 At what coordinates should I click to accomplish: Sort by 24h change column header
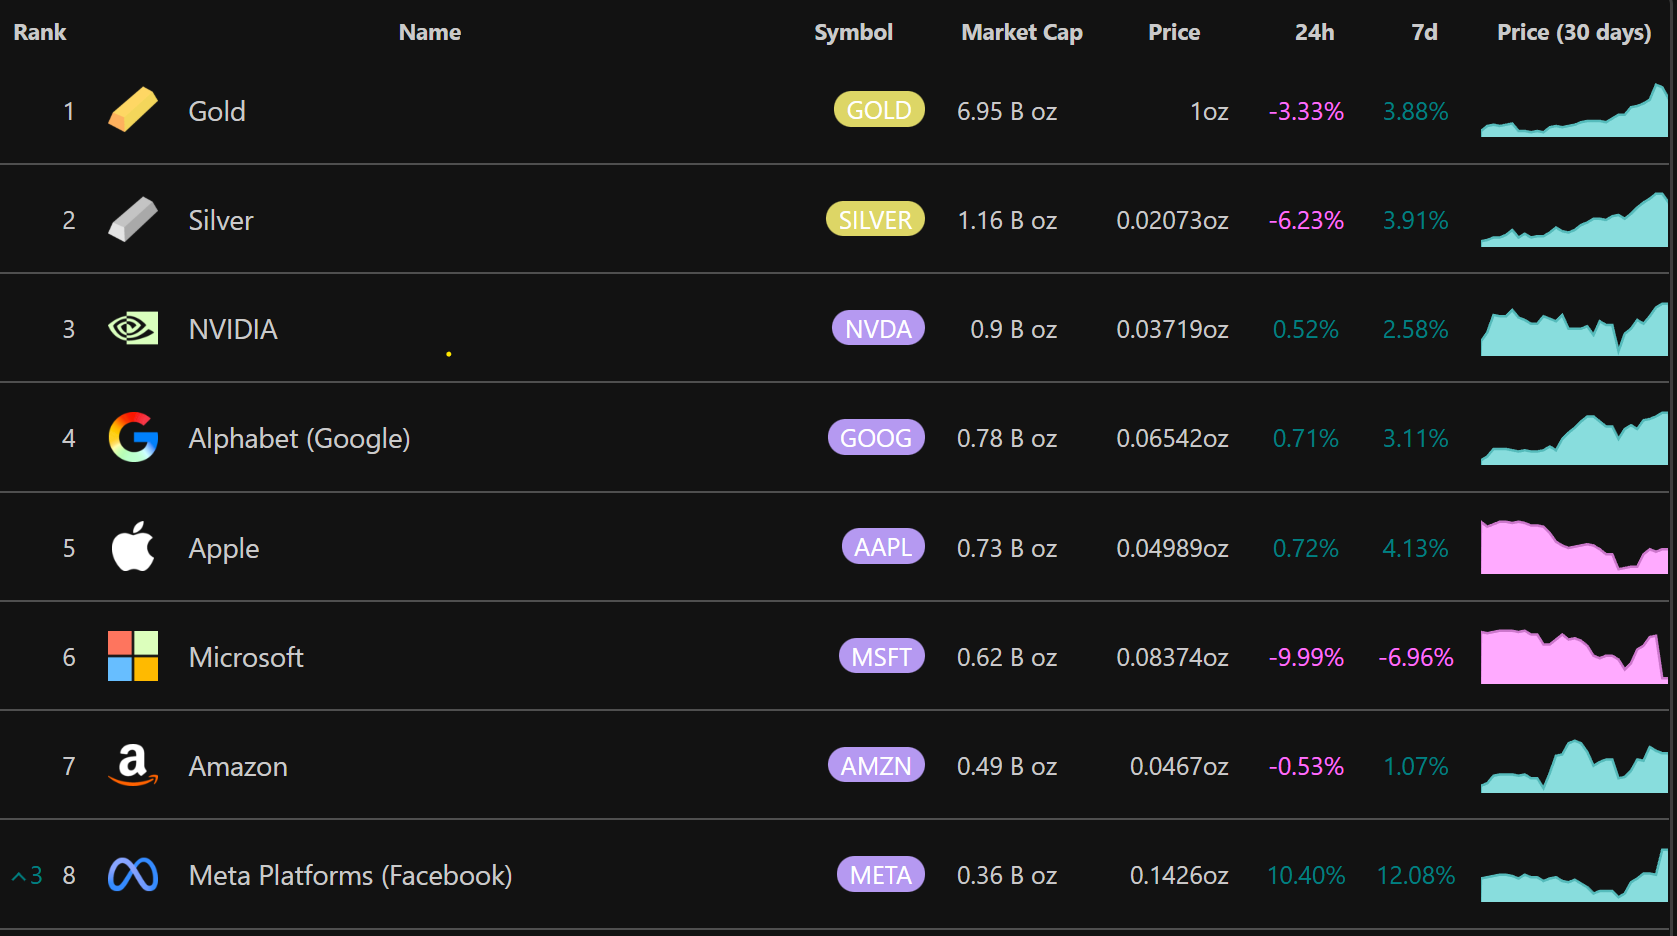point(1314,32)
